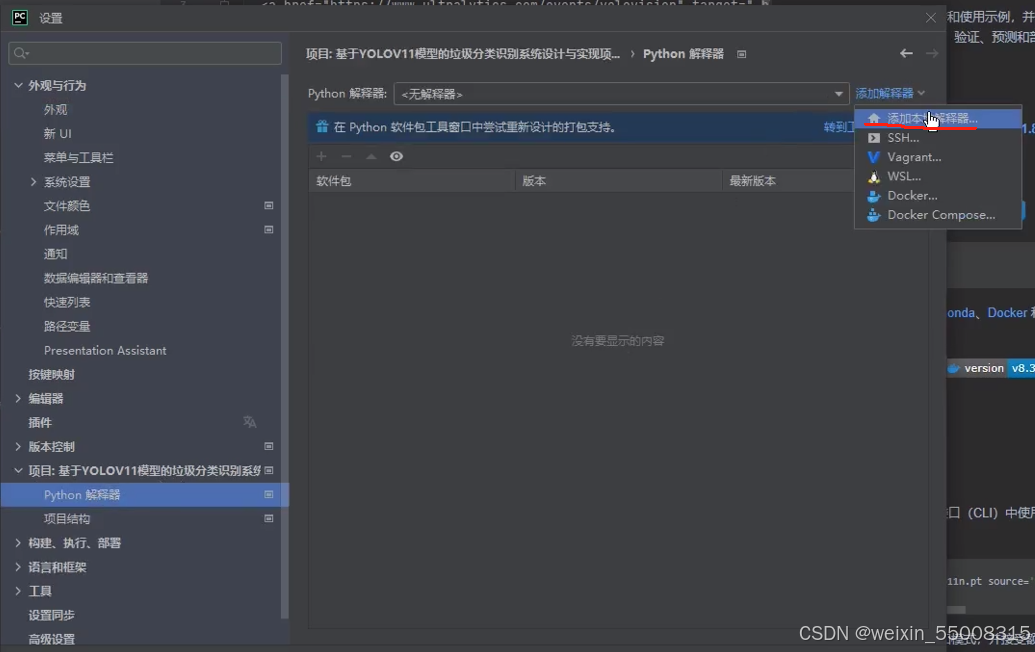Viewport: 1035px width, 652px height.
Task: Click the project-level icon beside Python 解释器 in the tree
Action: [269, 494]
